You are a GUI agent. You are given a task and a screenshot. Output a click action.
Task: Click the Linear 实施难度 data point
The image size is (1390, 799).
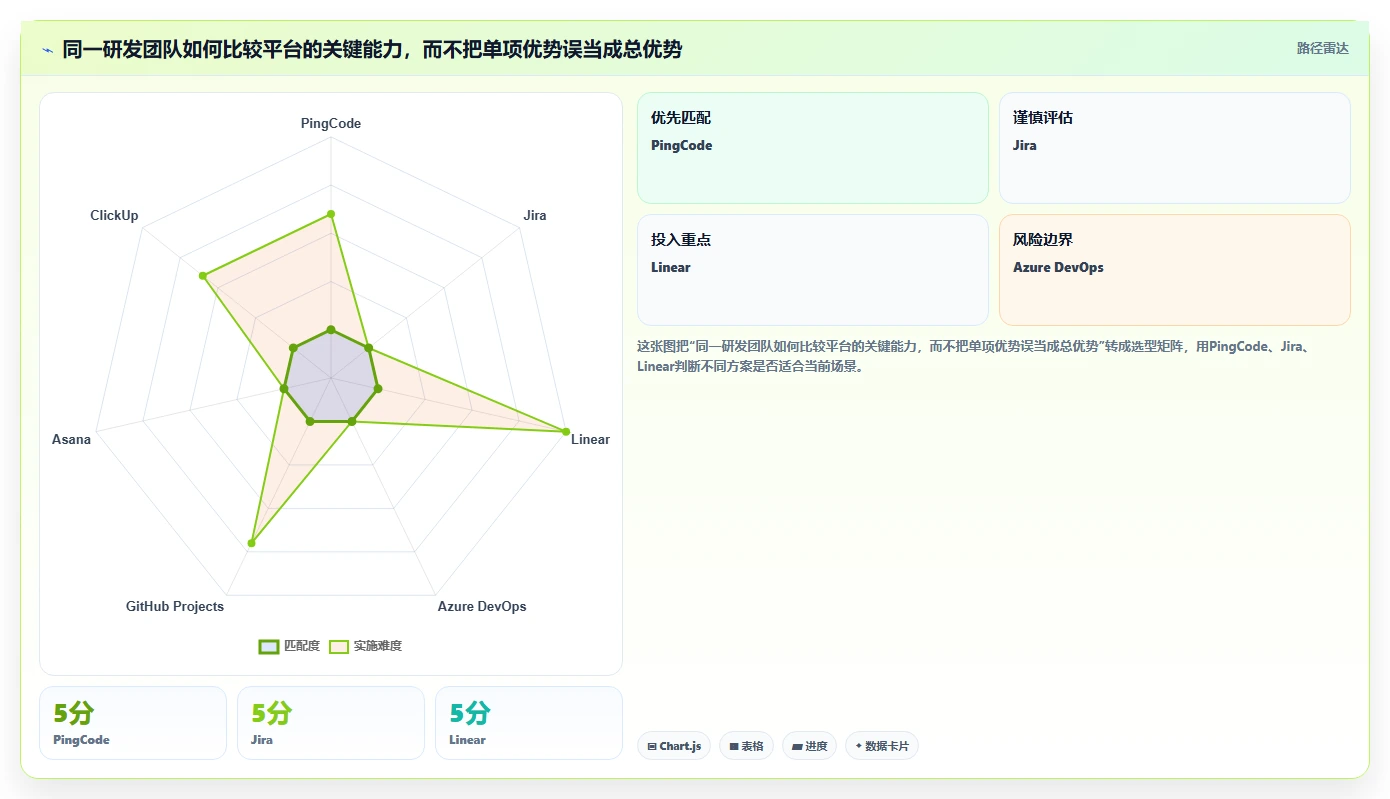point(566,432)
